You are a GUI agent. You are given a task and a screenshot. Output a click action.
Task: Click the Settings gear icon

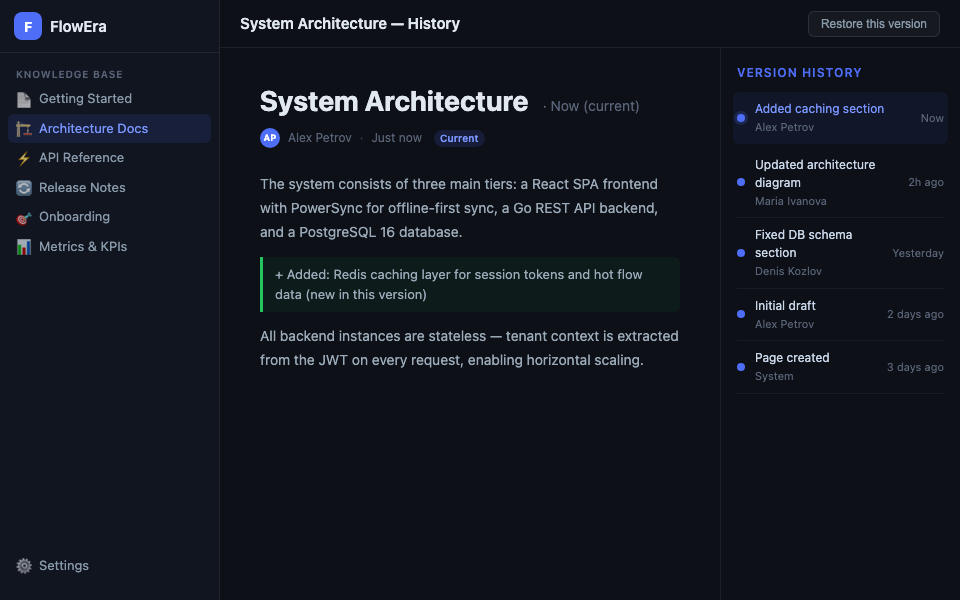pyautogui.click(x=24, y=566)
